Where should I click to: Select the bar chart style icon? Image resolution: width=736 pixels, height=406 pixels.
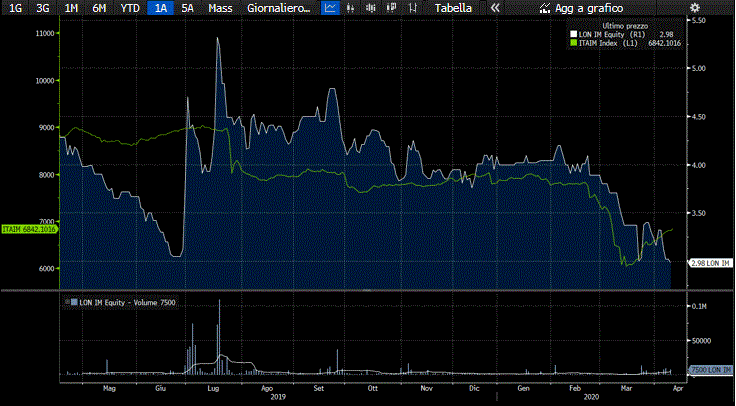point(351,8)
